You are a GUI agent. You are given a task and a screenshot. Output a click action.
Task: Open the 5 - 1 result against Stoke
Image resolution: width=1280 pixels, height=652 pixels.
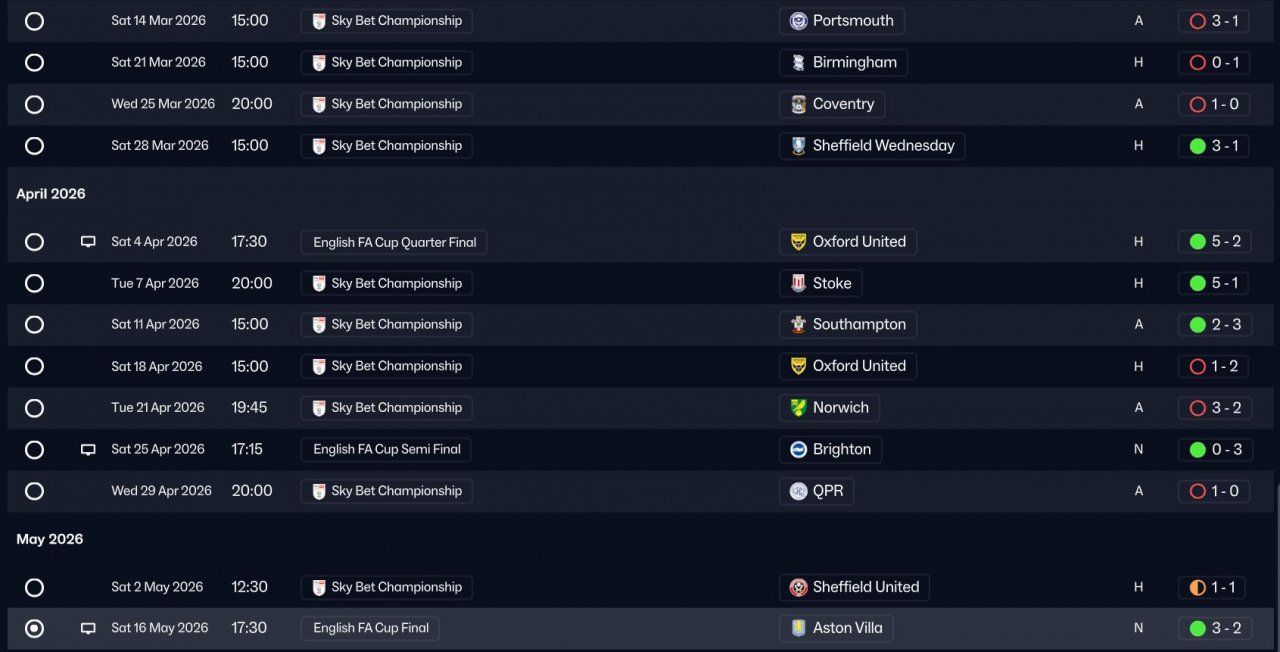1214,283
